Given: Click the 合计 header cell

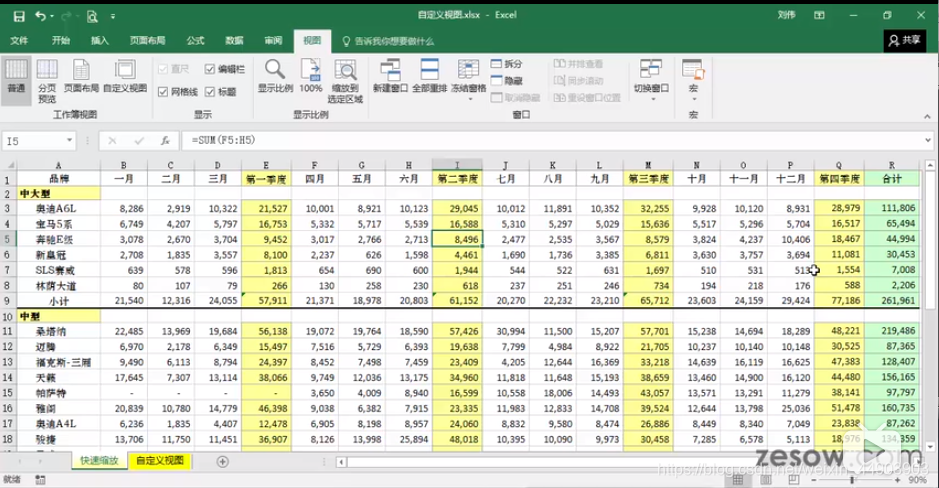Looking at the screenshot, I should click(892, 178).
